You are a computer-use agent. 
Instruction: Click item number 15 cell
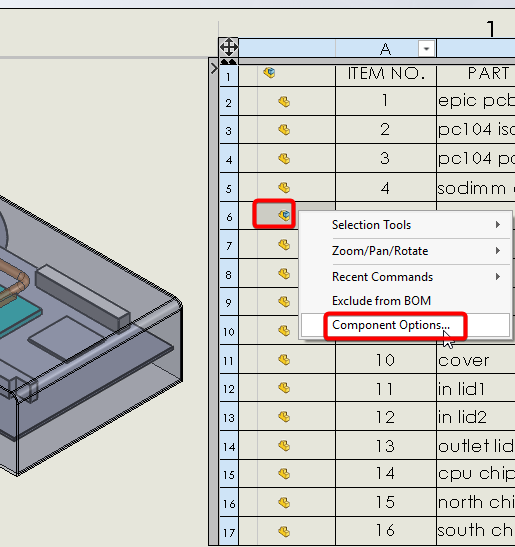pyautogui.click(x=386, y=503)
